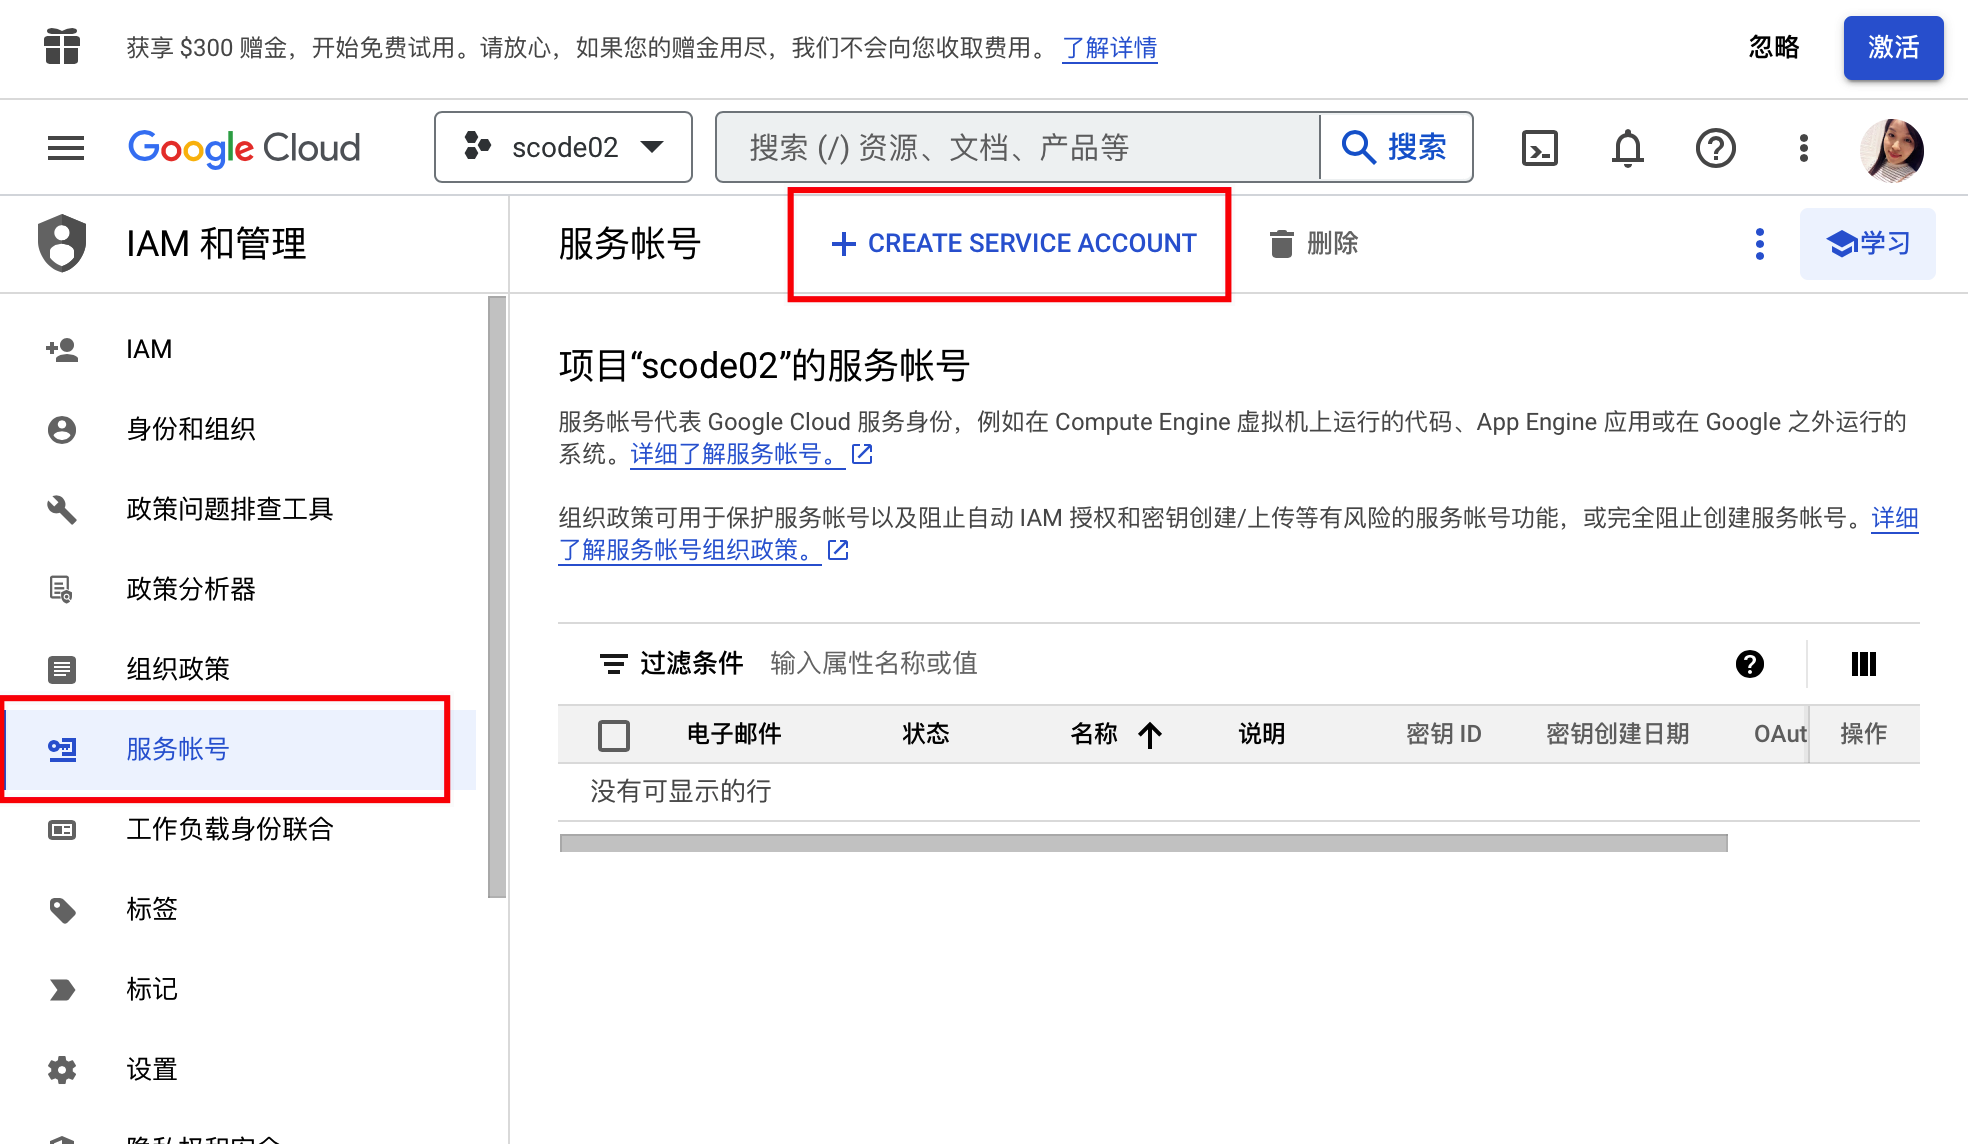
Task: Select 服务帐号 in the sidebar
Action: coord(178,749)
